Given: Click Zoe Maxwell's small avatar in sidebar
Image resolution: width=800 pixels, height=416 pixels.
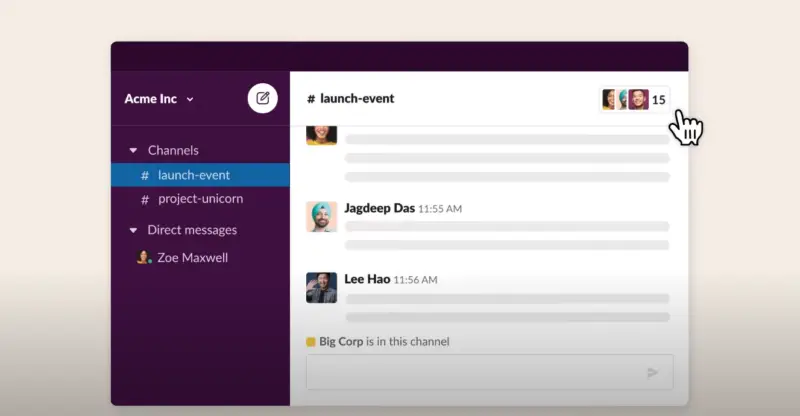Looking at the screenshot, I should 144,258.
